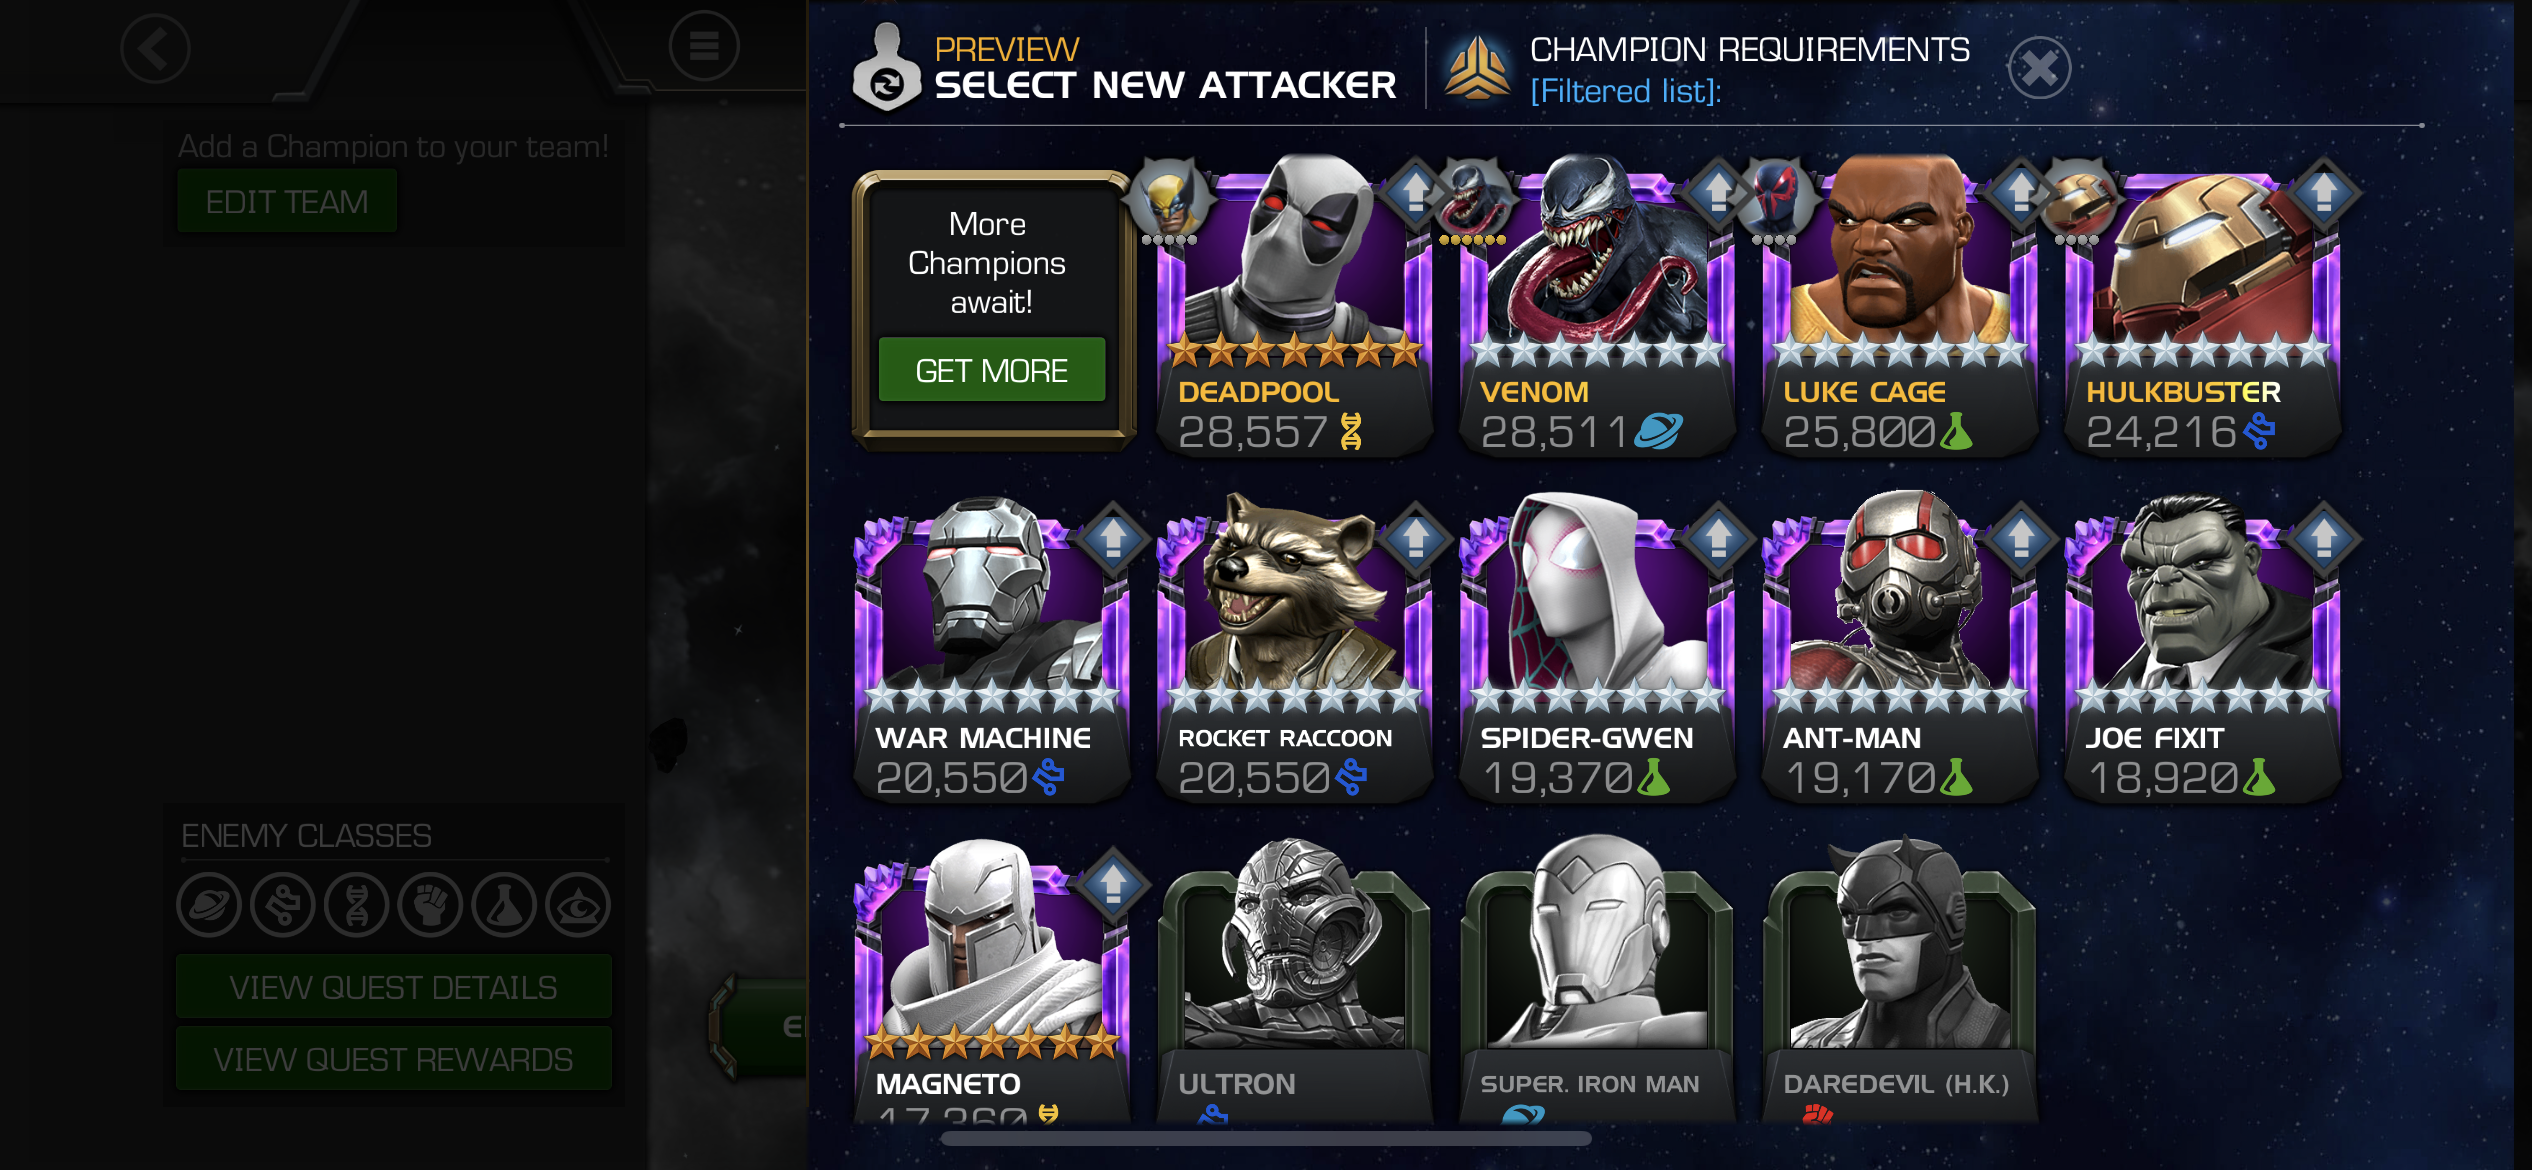Select the Science flask enemy class icon
2532x1170 pixels.
click(x=504, y=905)
